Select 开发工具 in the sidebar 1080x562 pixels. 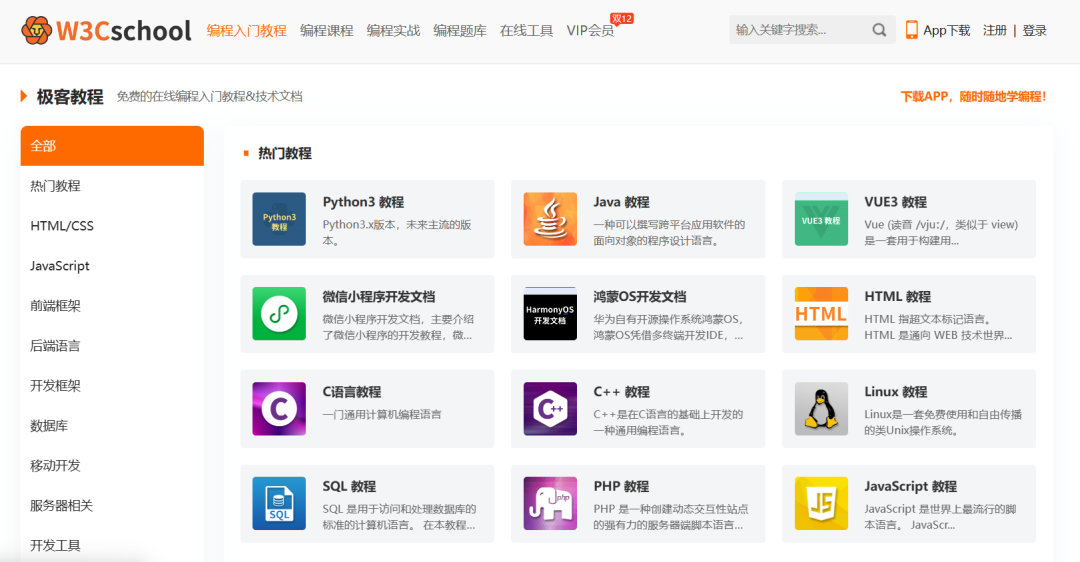pos(112,545)
